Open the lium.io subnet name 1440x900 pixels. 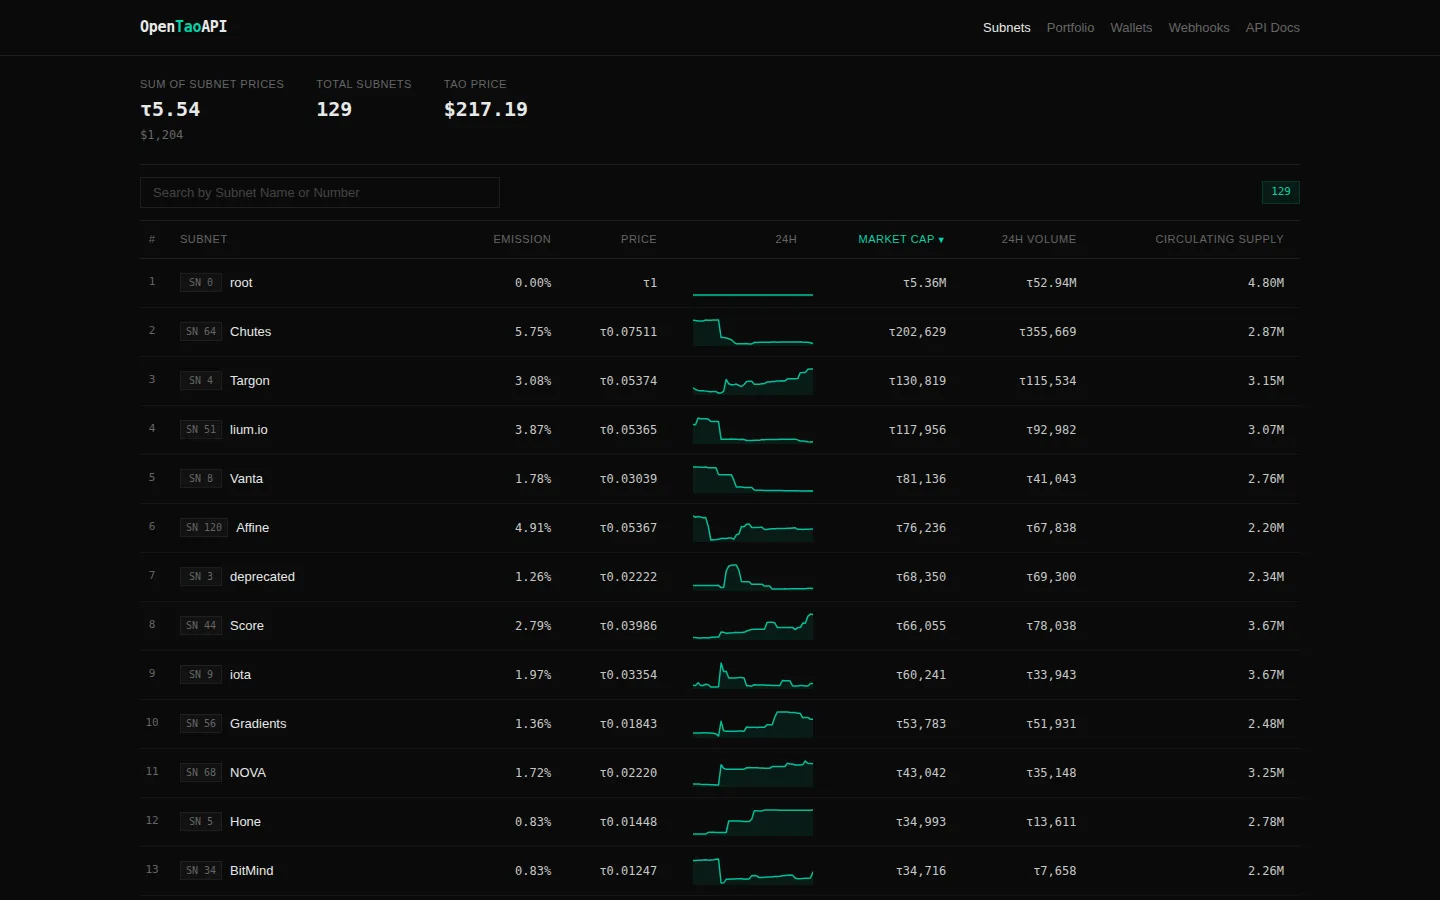[x=249, y=430]
